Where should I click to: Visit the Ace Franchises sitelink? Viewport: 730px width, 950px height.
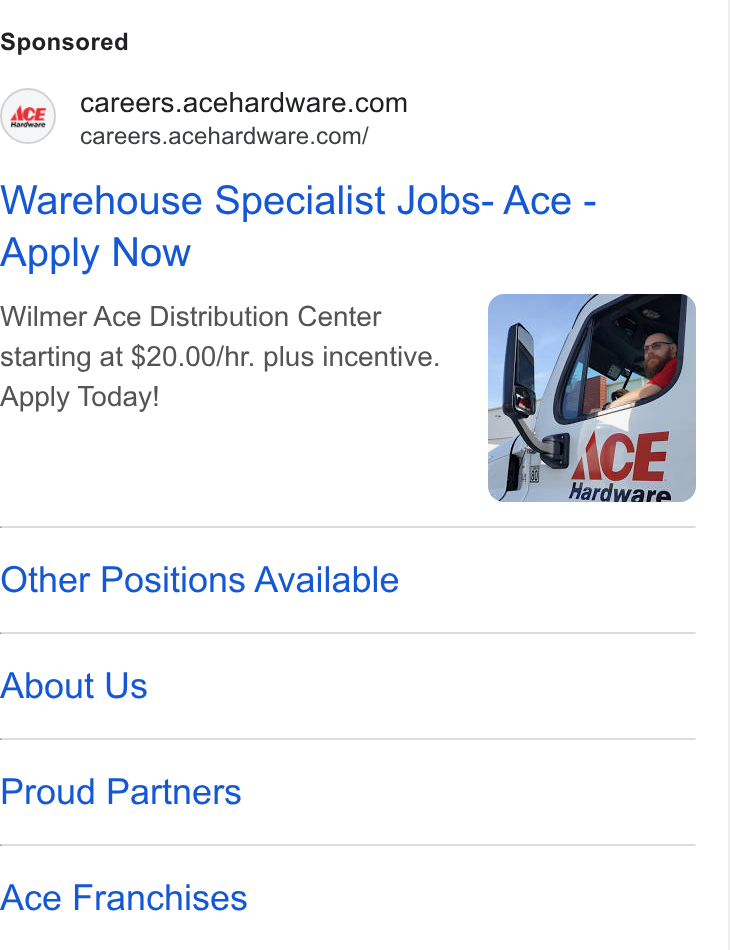click(124, 898)
